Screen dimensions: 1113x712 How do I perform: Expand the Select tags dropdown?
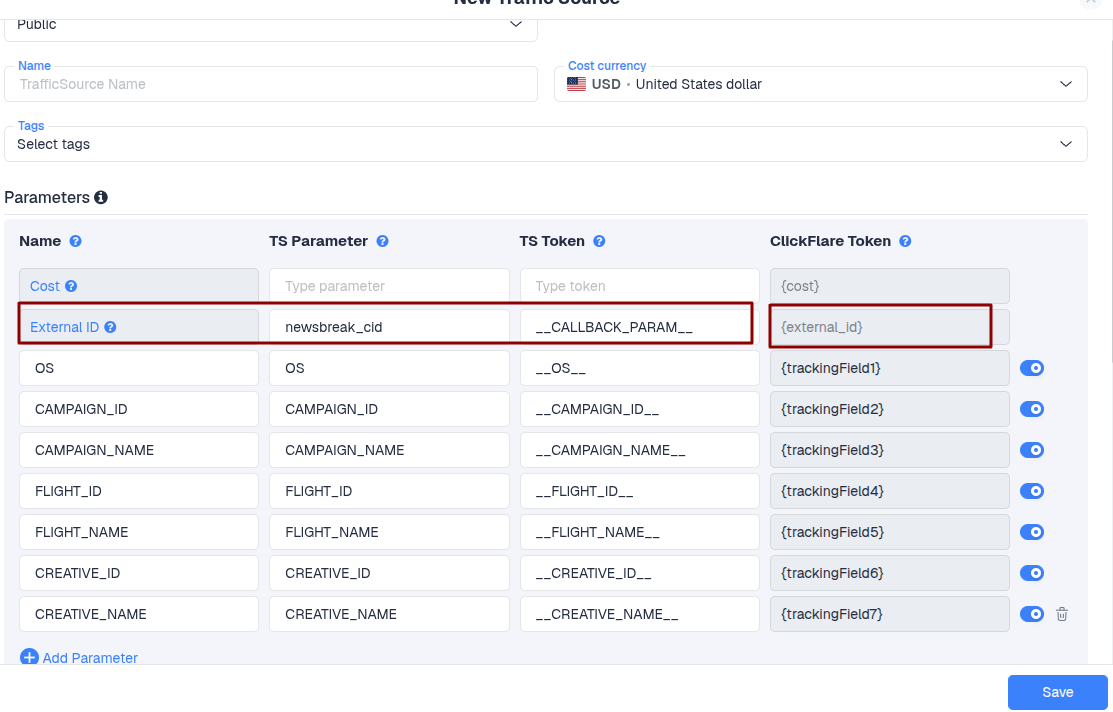tap(546, 144)
